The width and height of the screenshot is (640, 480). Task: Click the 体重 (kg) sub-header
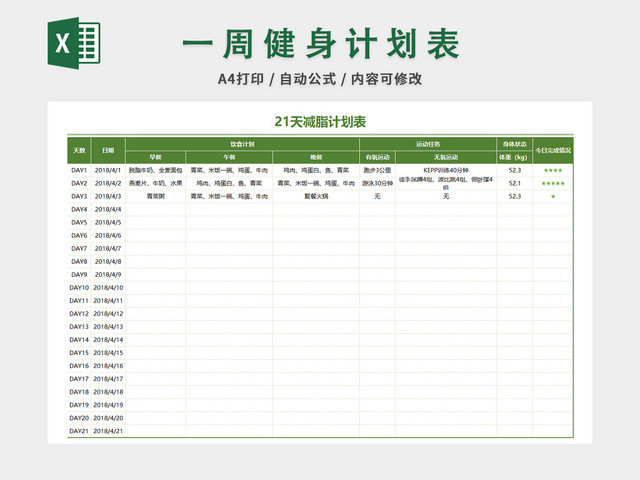pyautogui.click(x=515, y=157)
